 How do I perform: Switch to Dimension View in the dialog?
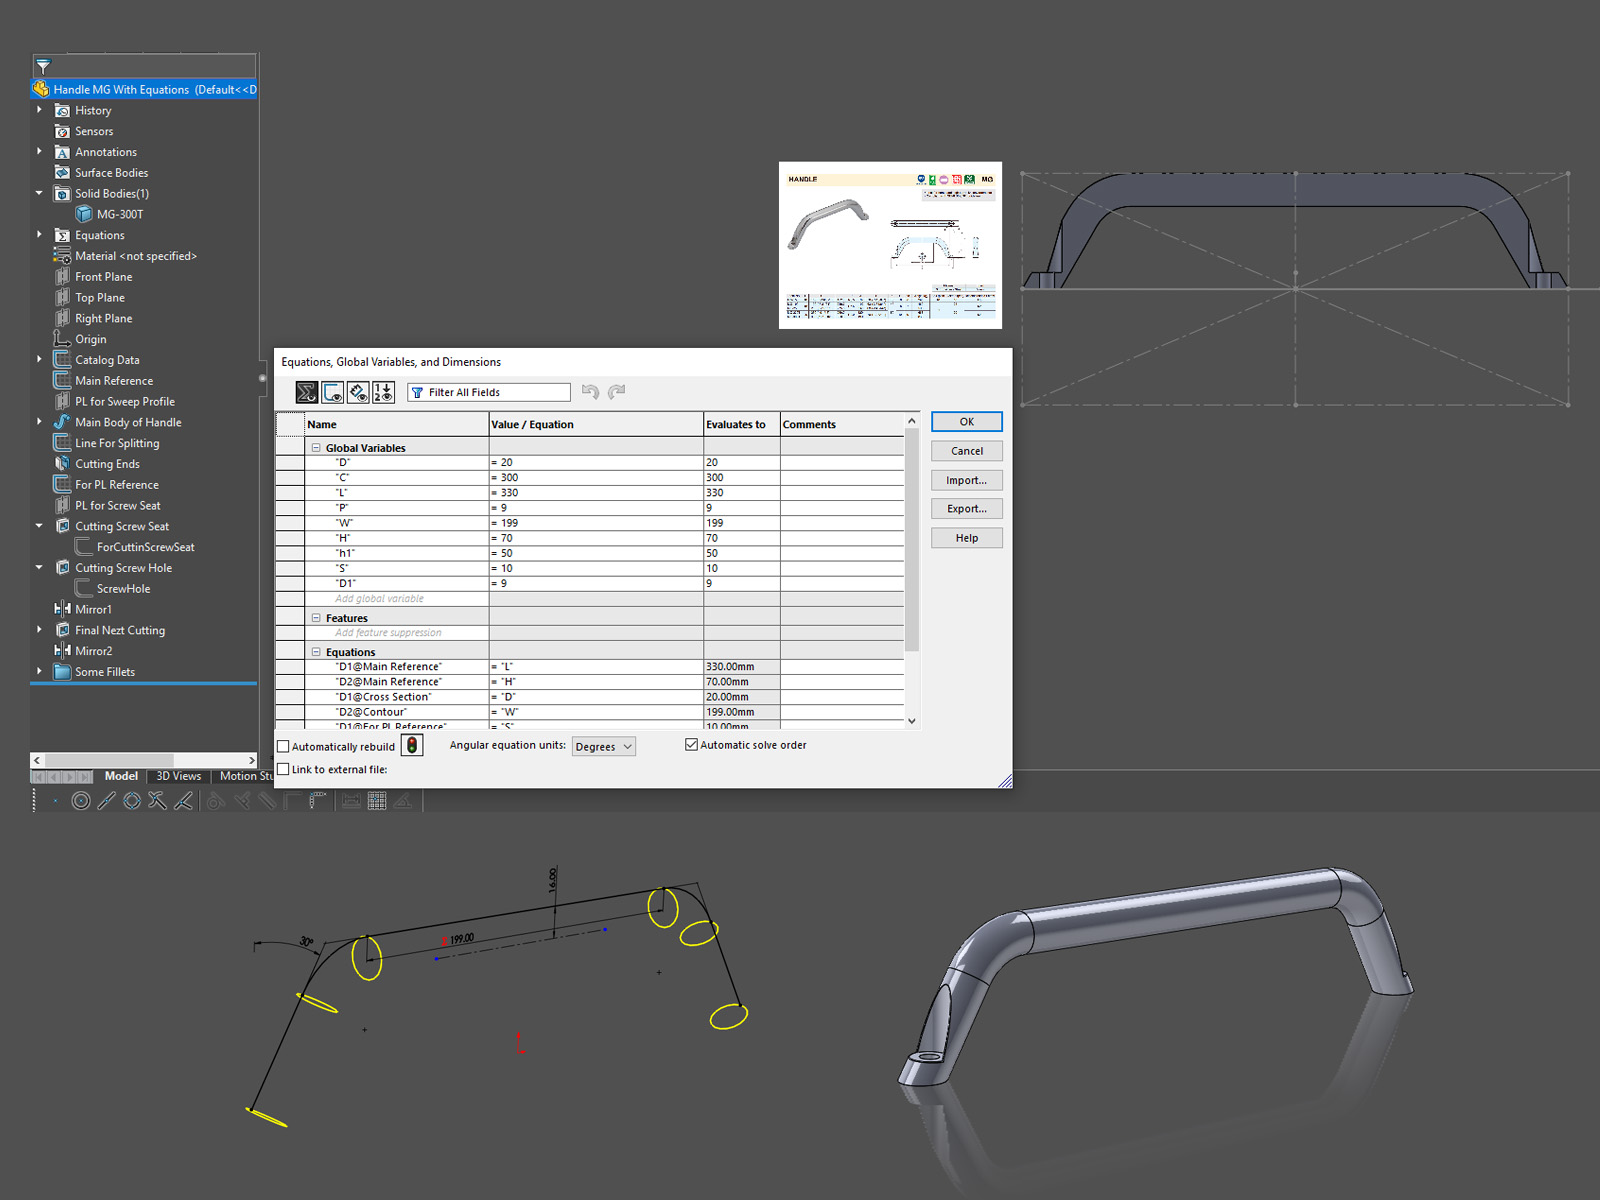[x=358, y=393]
